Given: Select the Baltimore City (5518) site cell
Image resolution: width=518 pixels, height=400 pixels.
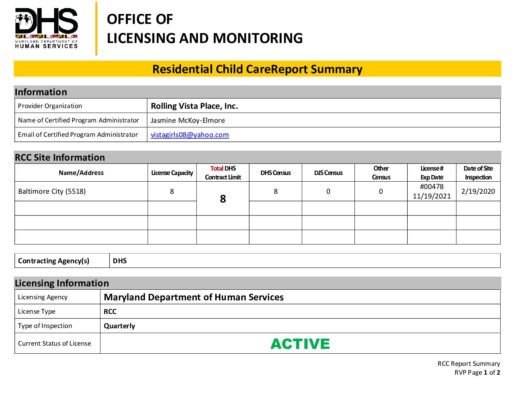Looking at the screenshot, I should [52, 191].
